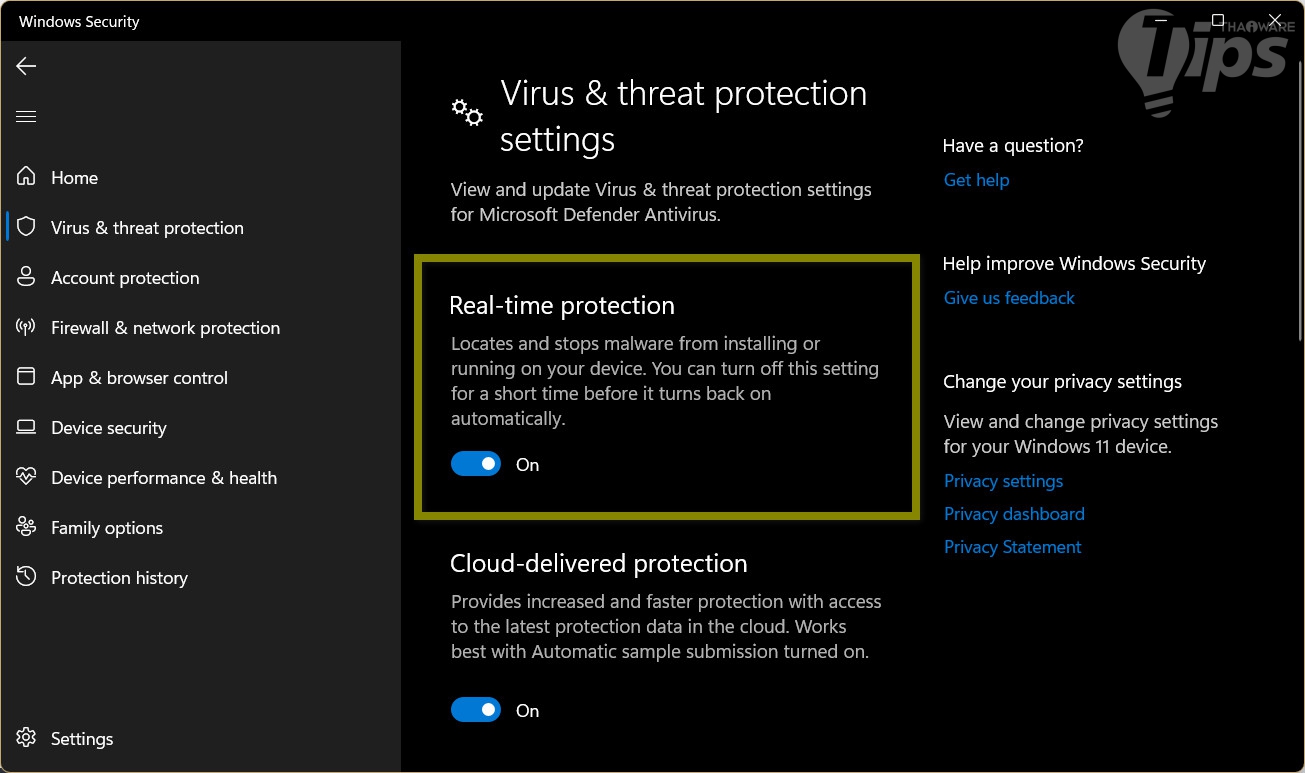
Task: Click the Home house icon
Action: pos(26,178)
